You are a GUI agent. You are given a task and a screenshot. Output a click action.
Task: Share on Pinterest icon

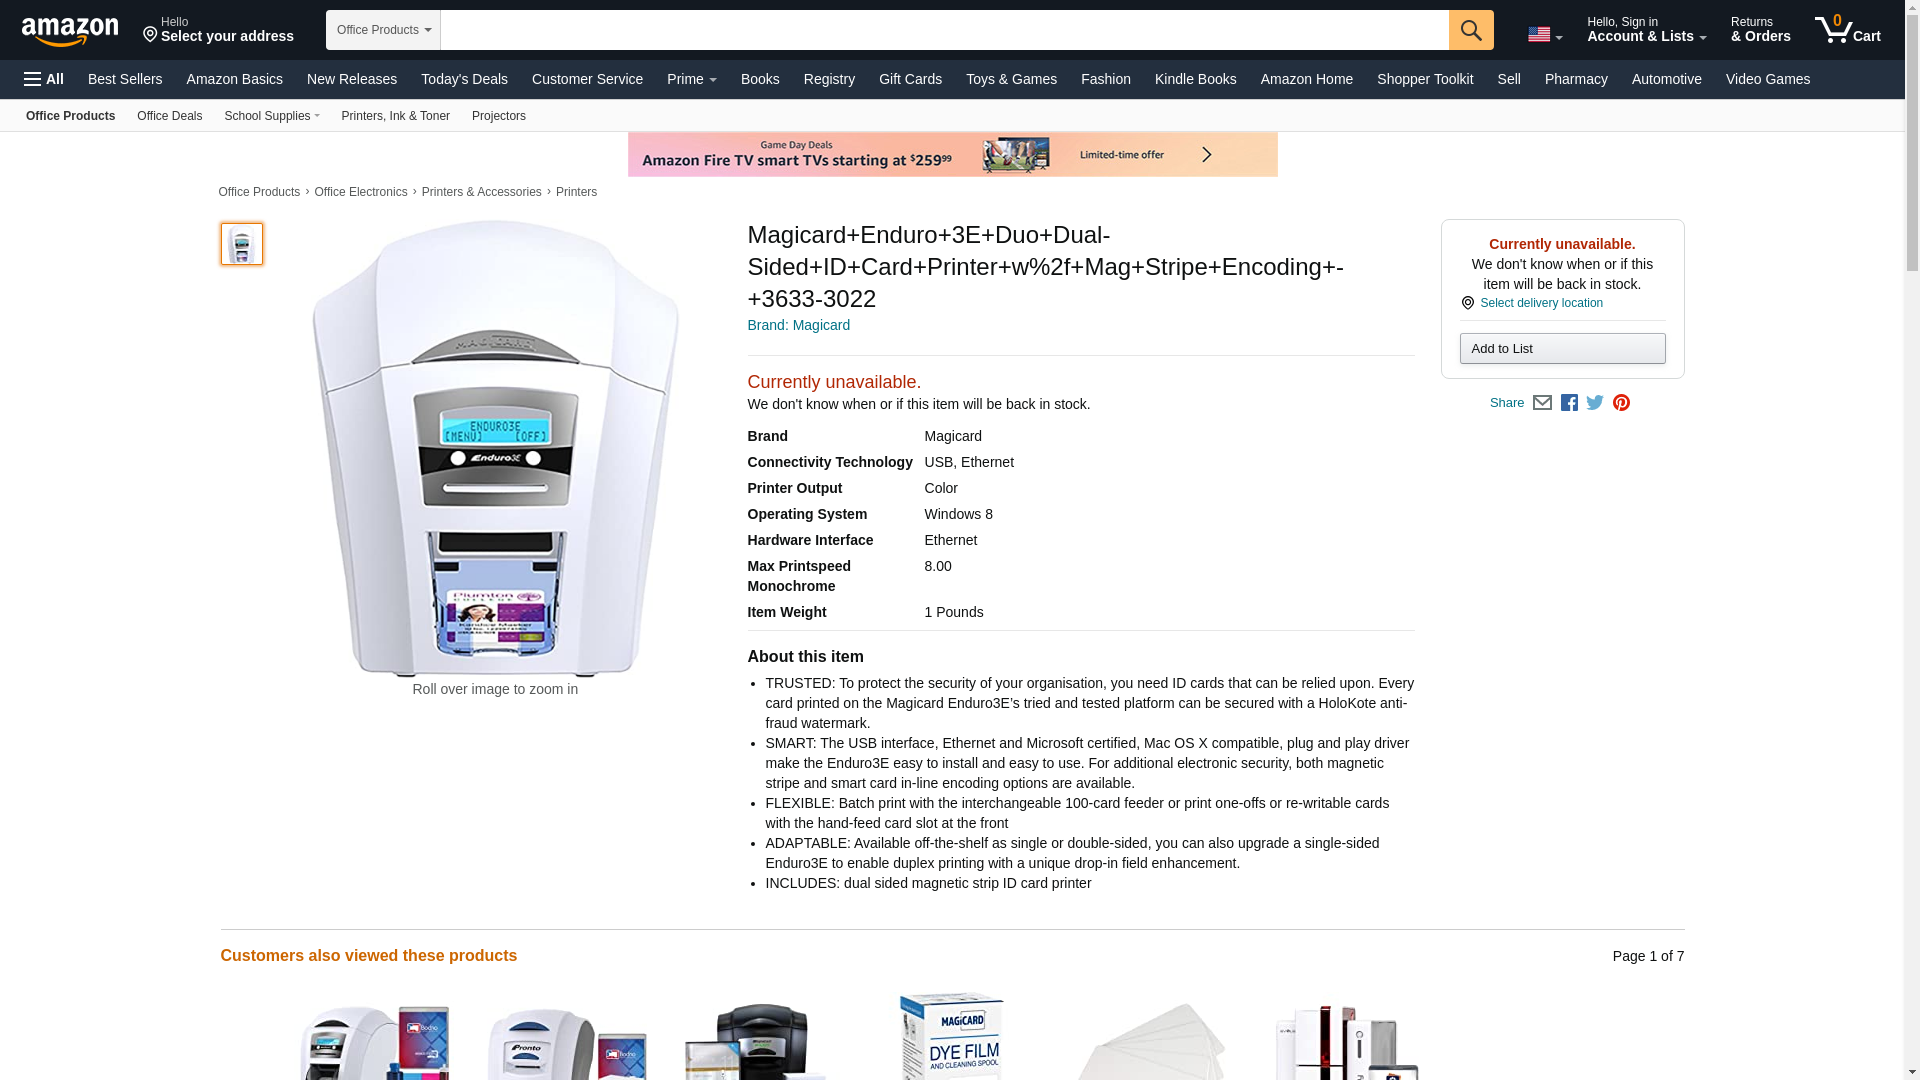coord(1621,403)
